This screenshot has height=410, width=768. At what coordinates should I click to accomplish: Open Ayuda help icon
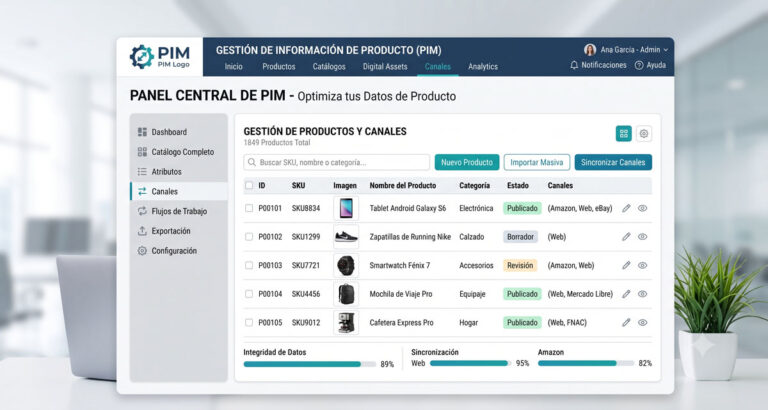(x=639, y=65)
